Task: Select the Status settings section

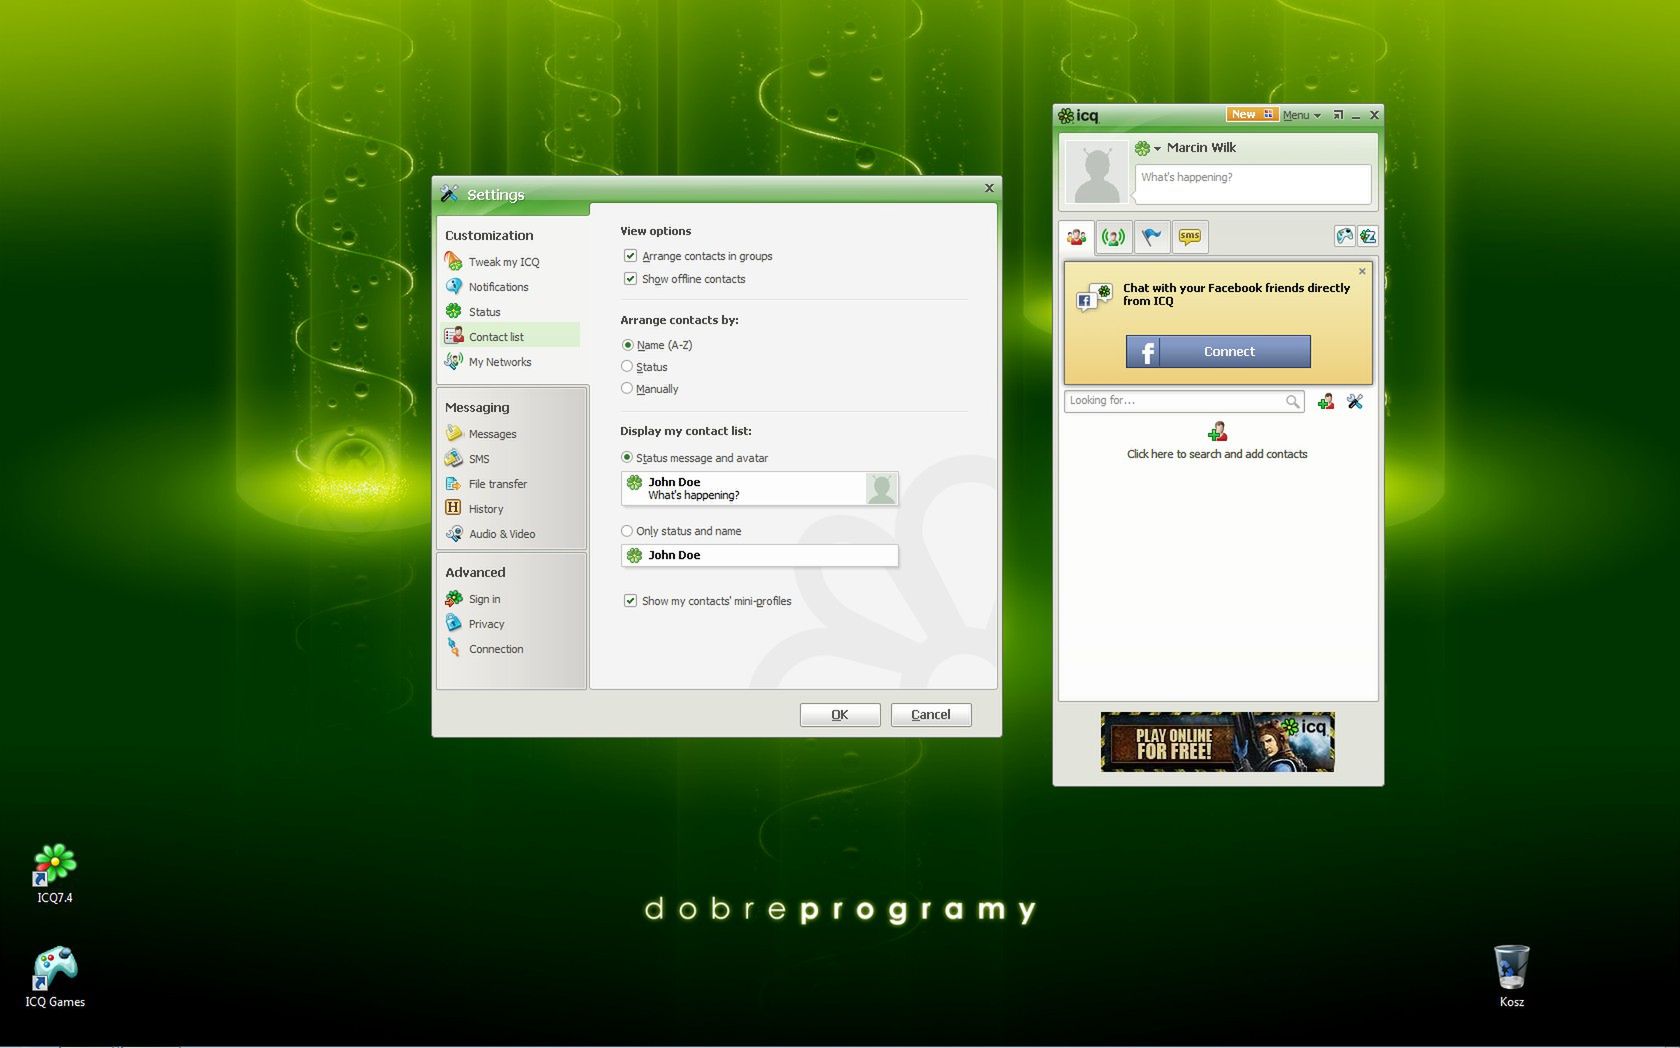Action: pos(484,312)
